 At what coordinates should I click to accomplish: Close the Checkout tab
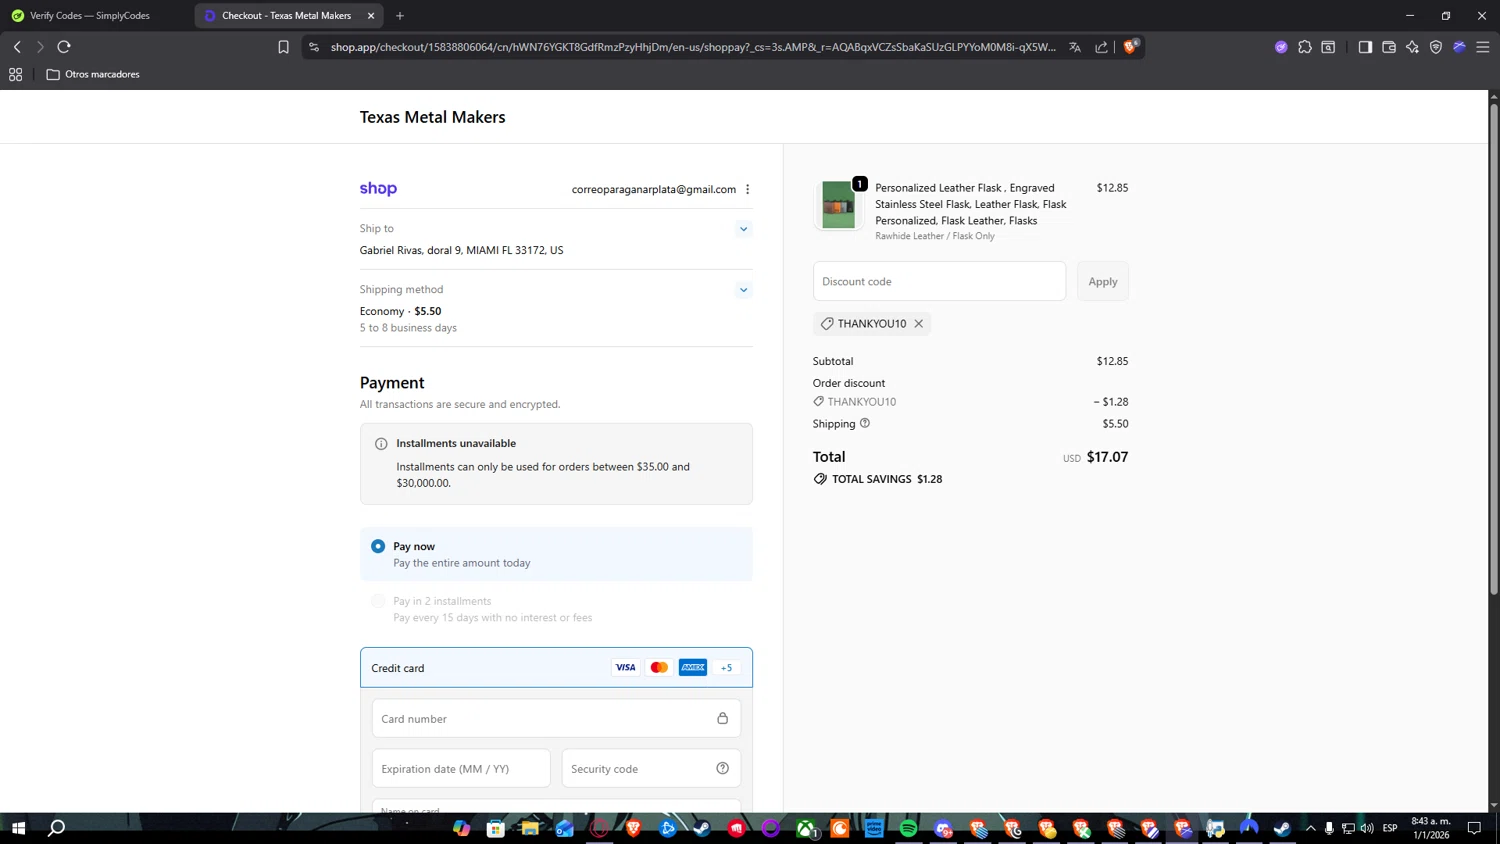(371, 16)
